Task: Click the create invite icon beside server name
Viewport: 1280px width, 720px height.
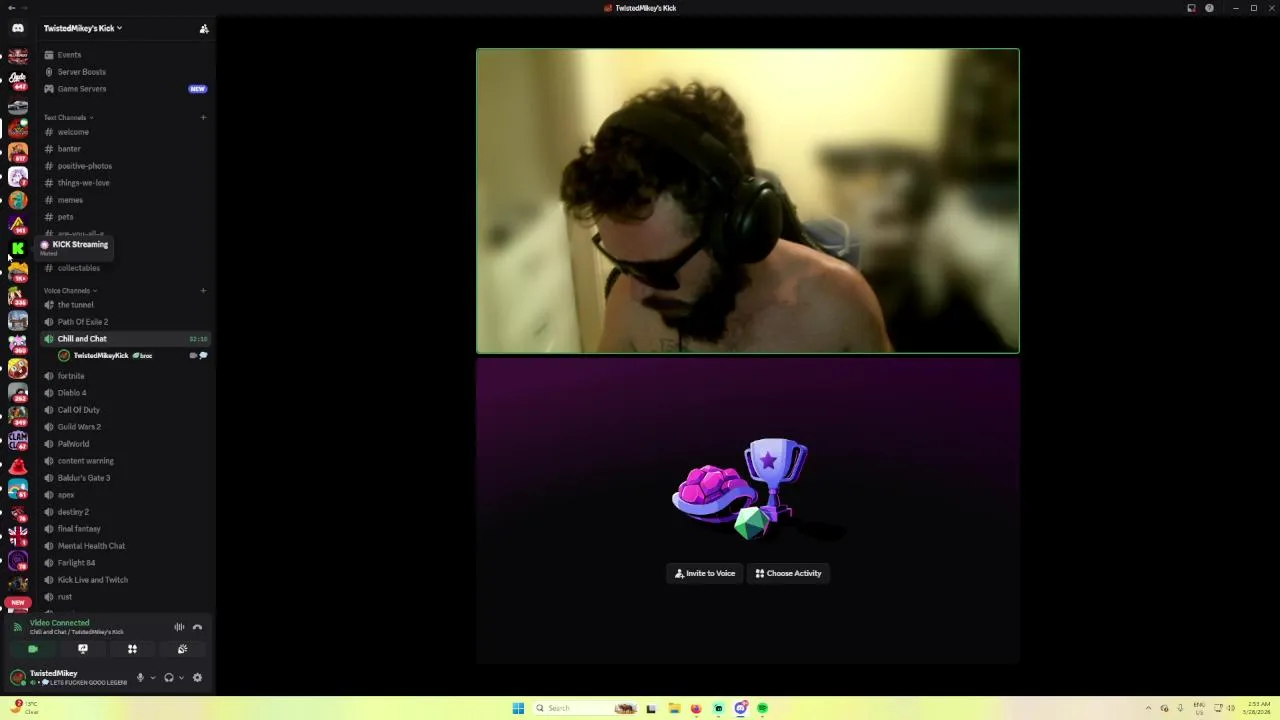Action: (204, 28)
